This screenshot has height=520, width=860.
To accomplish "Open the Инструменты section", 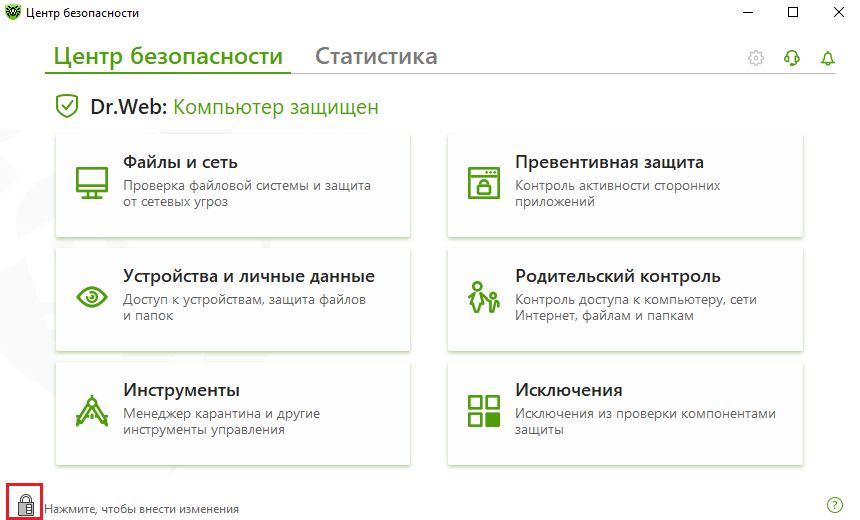I will 233,414.
